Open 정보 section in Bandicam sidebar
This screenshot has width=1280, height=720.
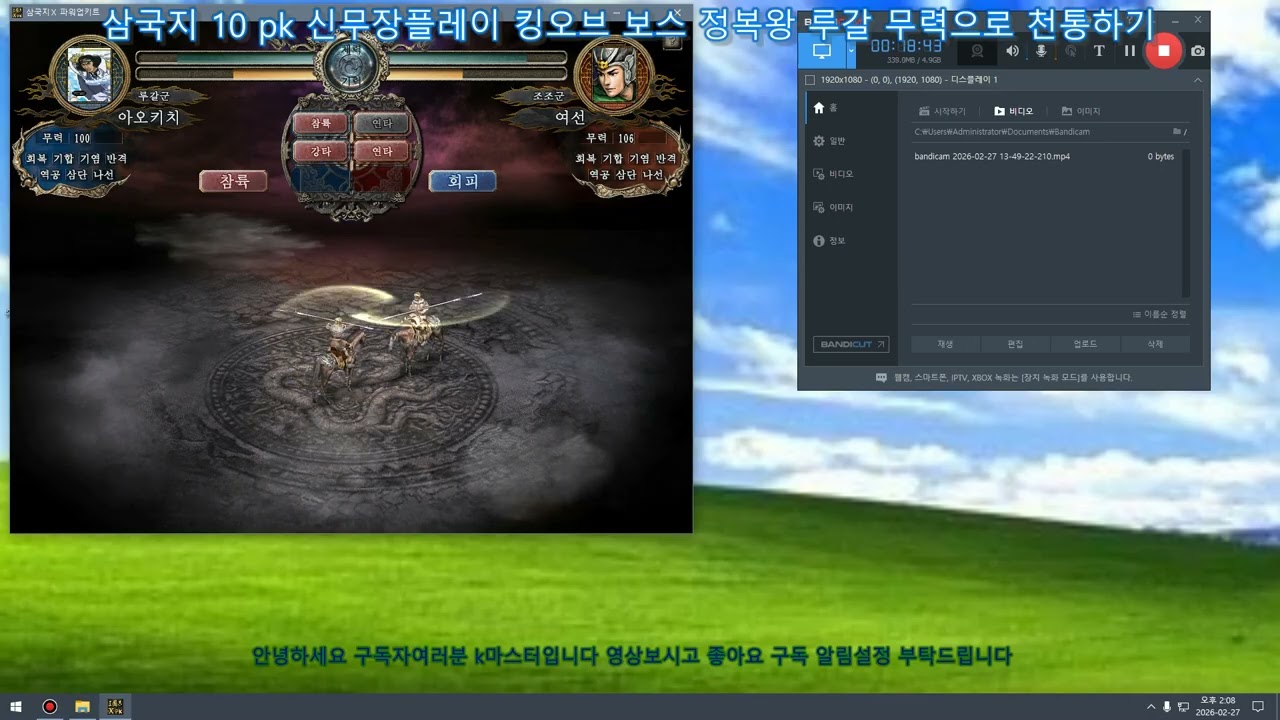[x=830, y=241]
